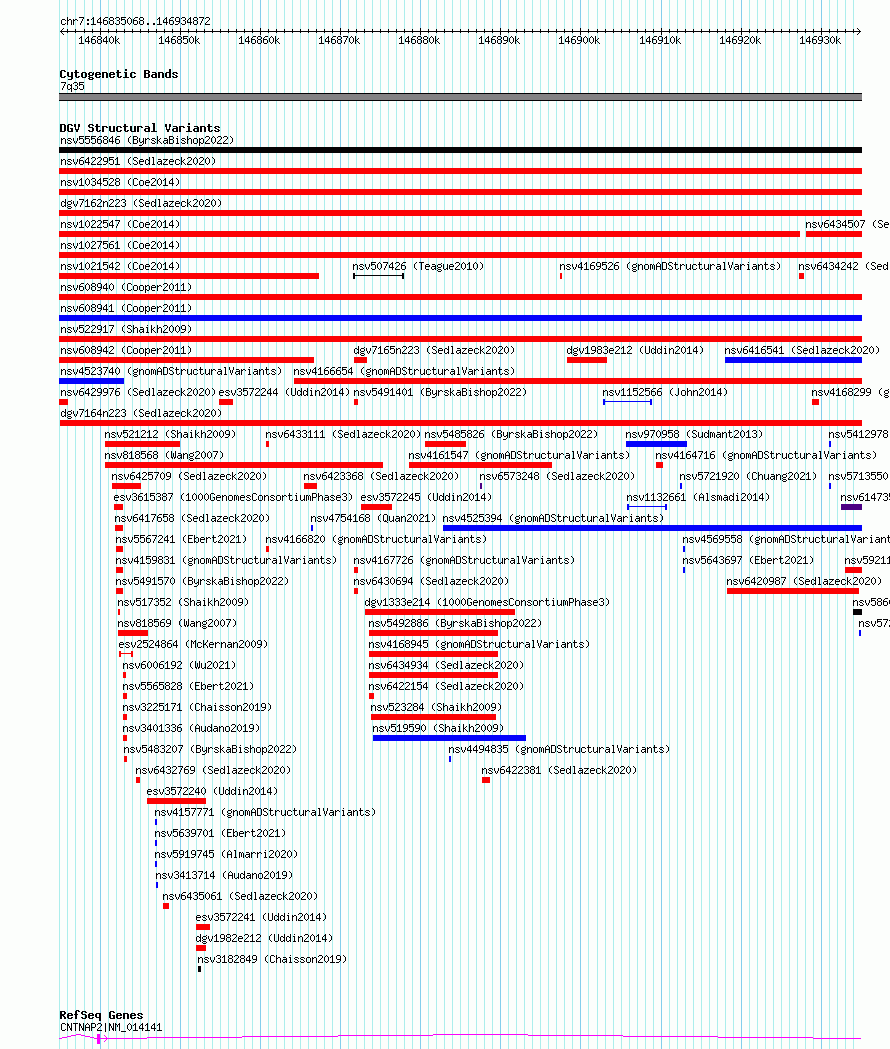Image resolution: width=890 pixels, height=1049 pixels.
Task: Click nsv3225171 (Chaisson2019) label
Action: point(197,707)
